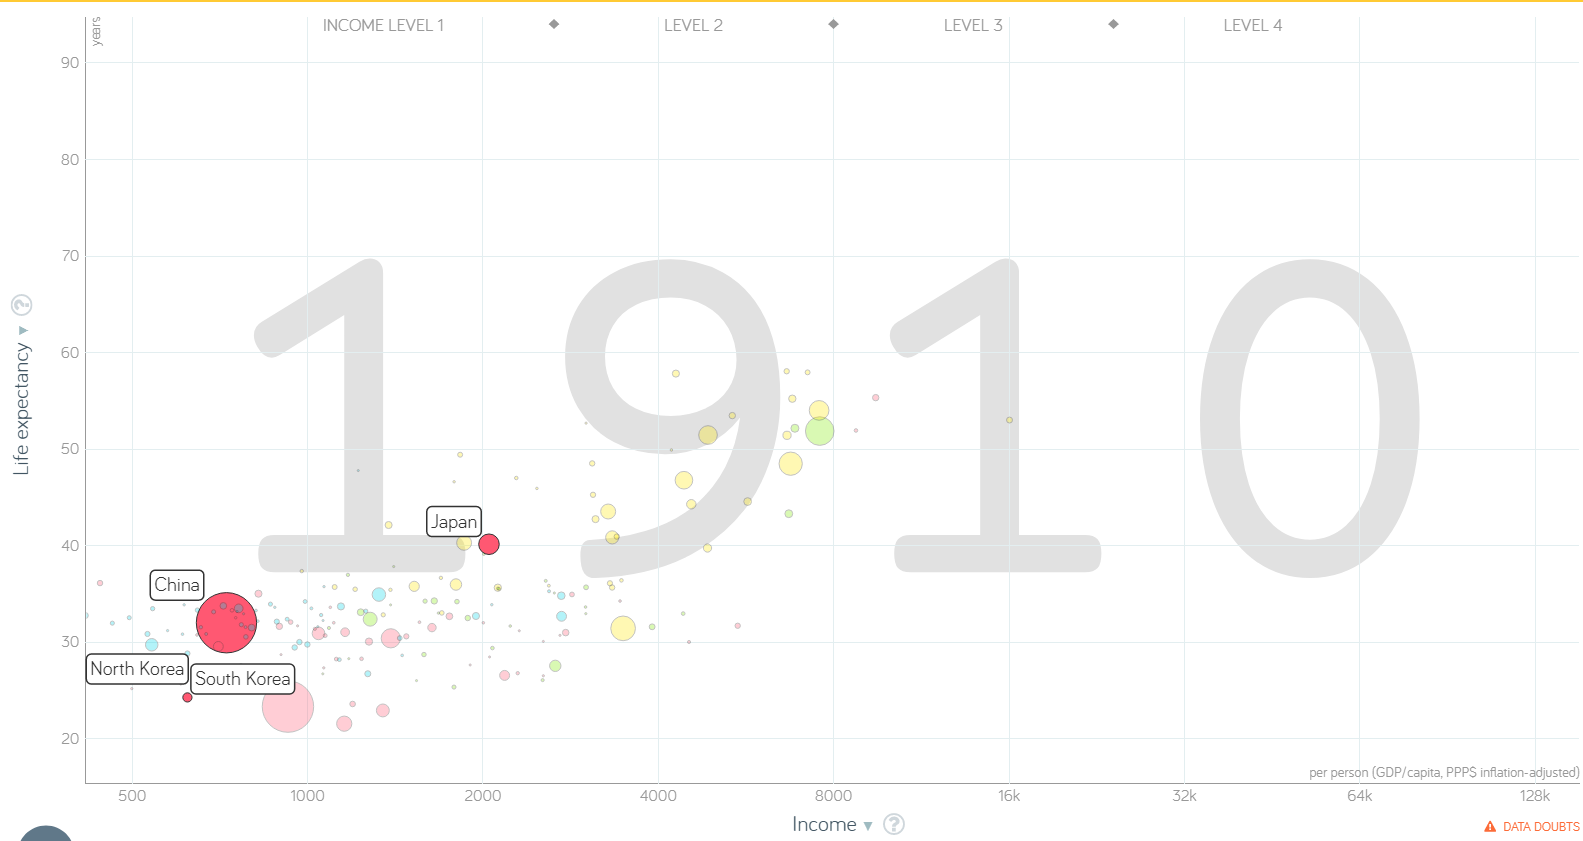Click the INCOME LEVEL 1 heading
The width and height of the screenshot is (1583, 841).
click(x=383, y=25)
